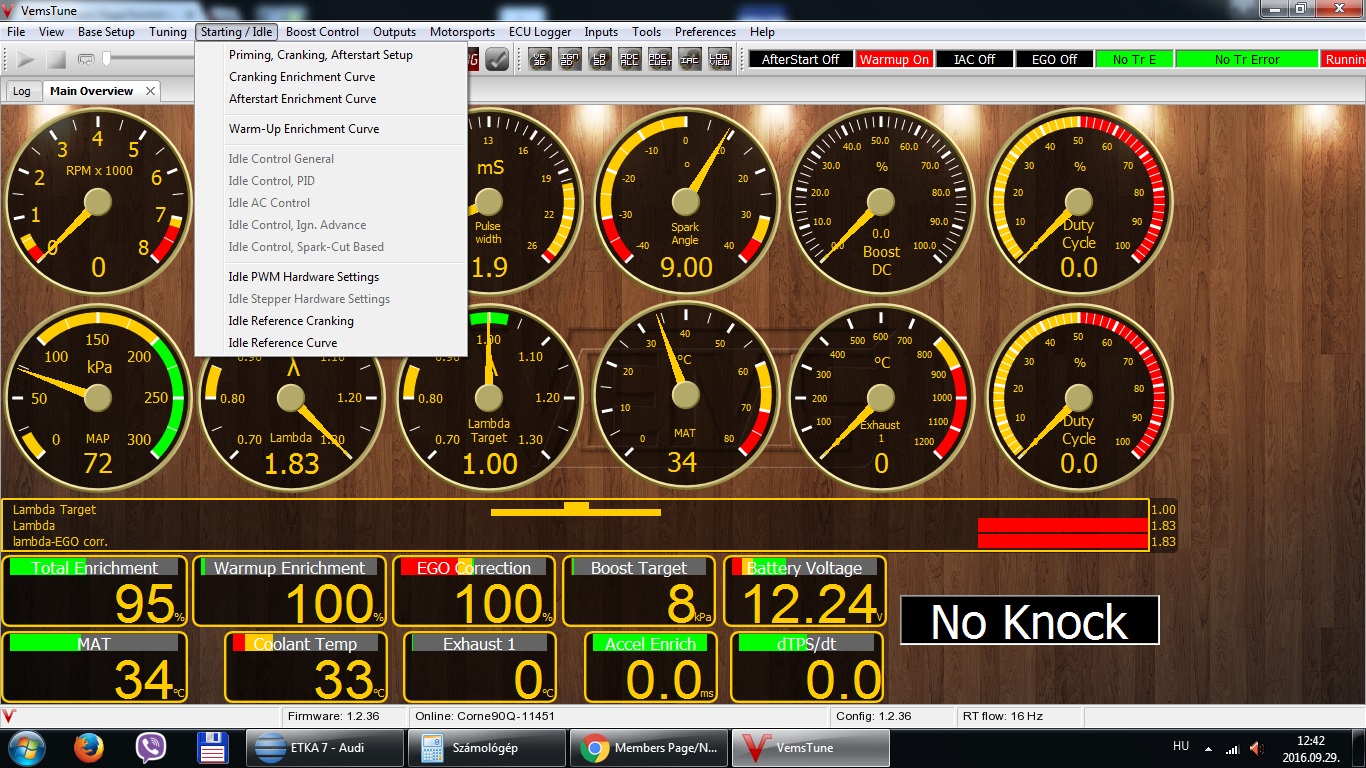Image resolution: width=1366 pixels, height=768 pixels.
Task: Open the Tuning menu
Action: [x=168, y=32]
